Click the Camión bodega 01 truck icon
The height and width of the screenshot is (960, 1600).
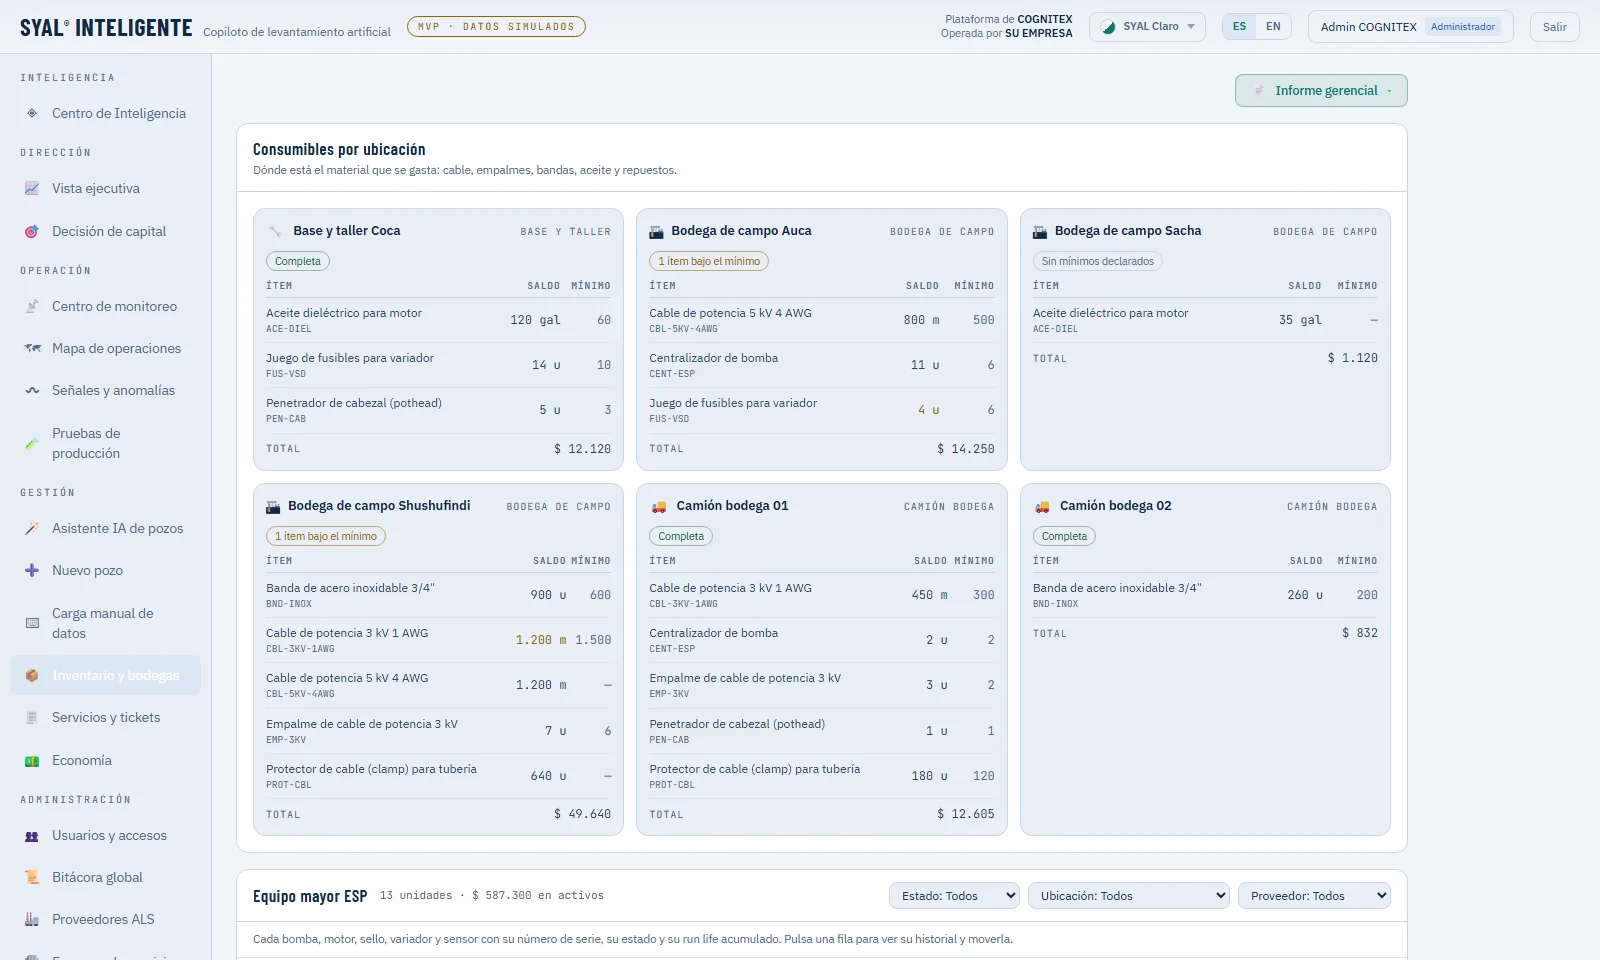click(658, 506)
